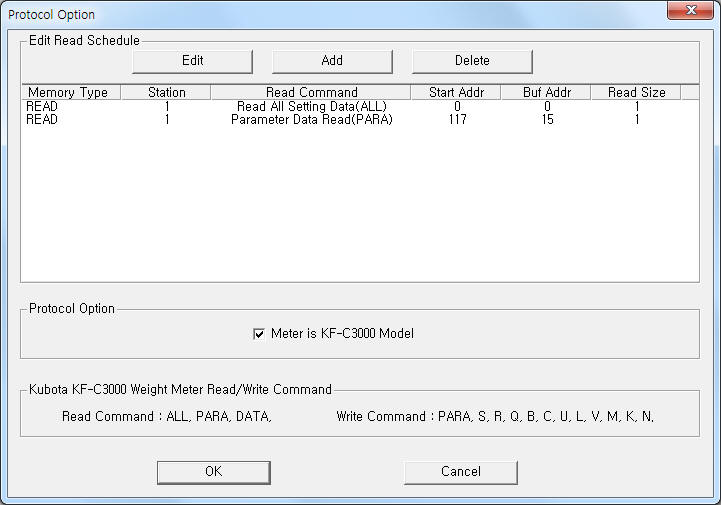Click the Edit button
721x505 pixels.
tap(192, 61)
